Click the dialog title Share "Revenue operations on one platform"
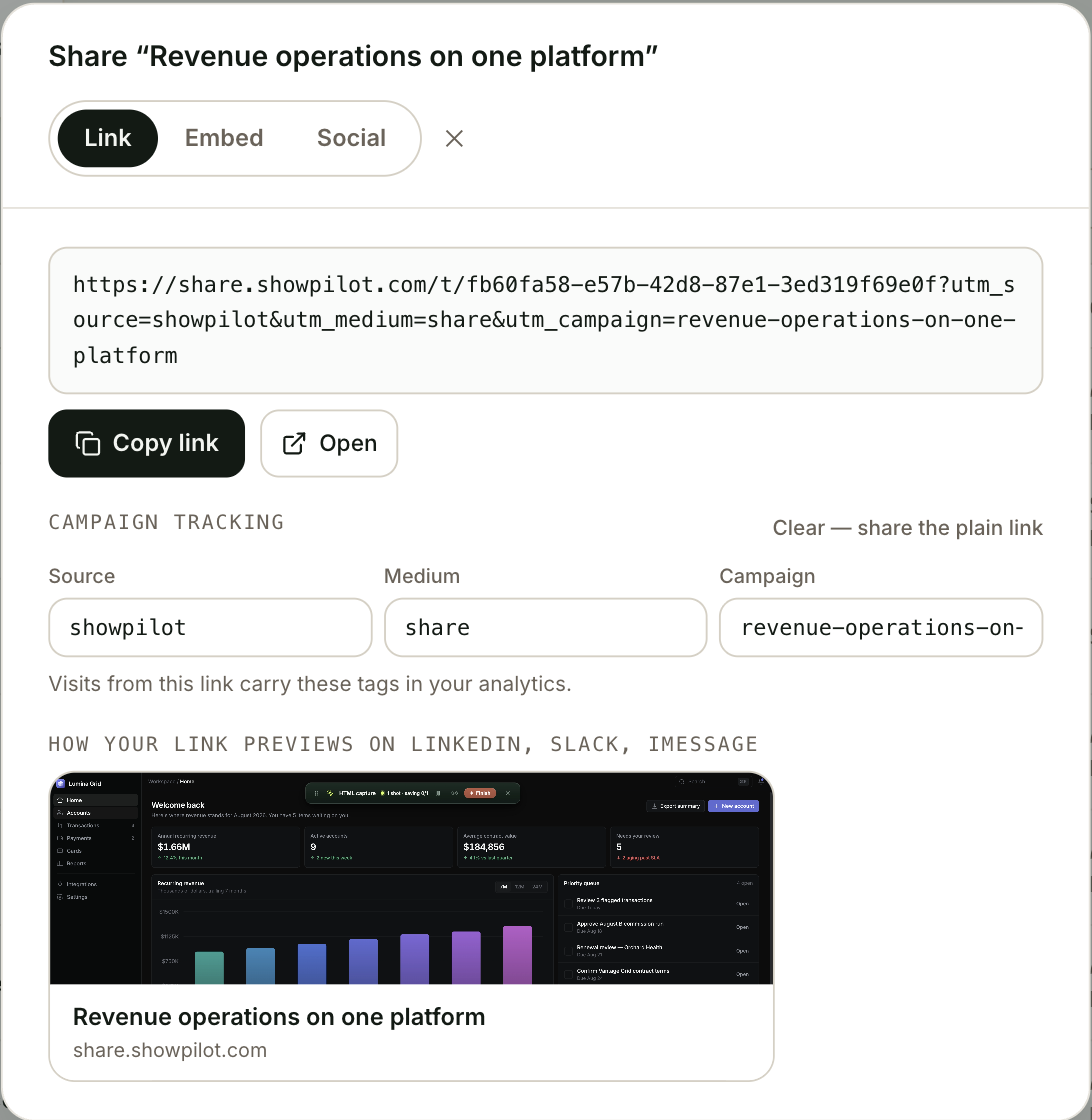The image size is (1092, 1120). pos(353,56)
